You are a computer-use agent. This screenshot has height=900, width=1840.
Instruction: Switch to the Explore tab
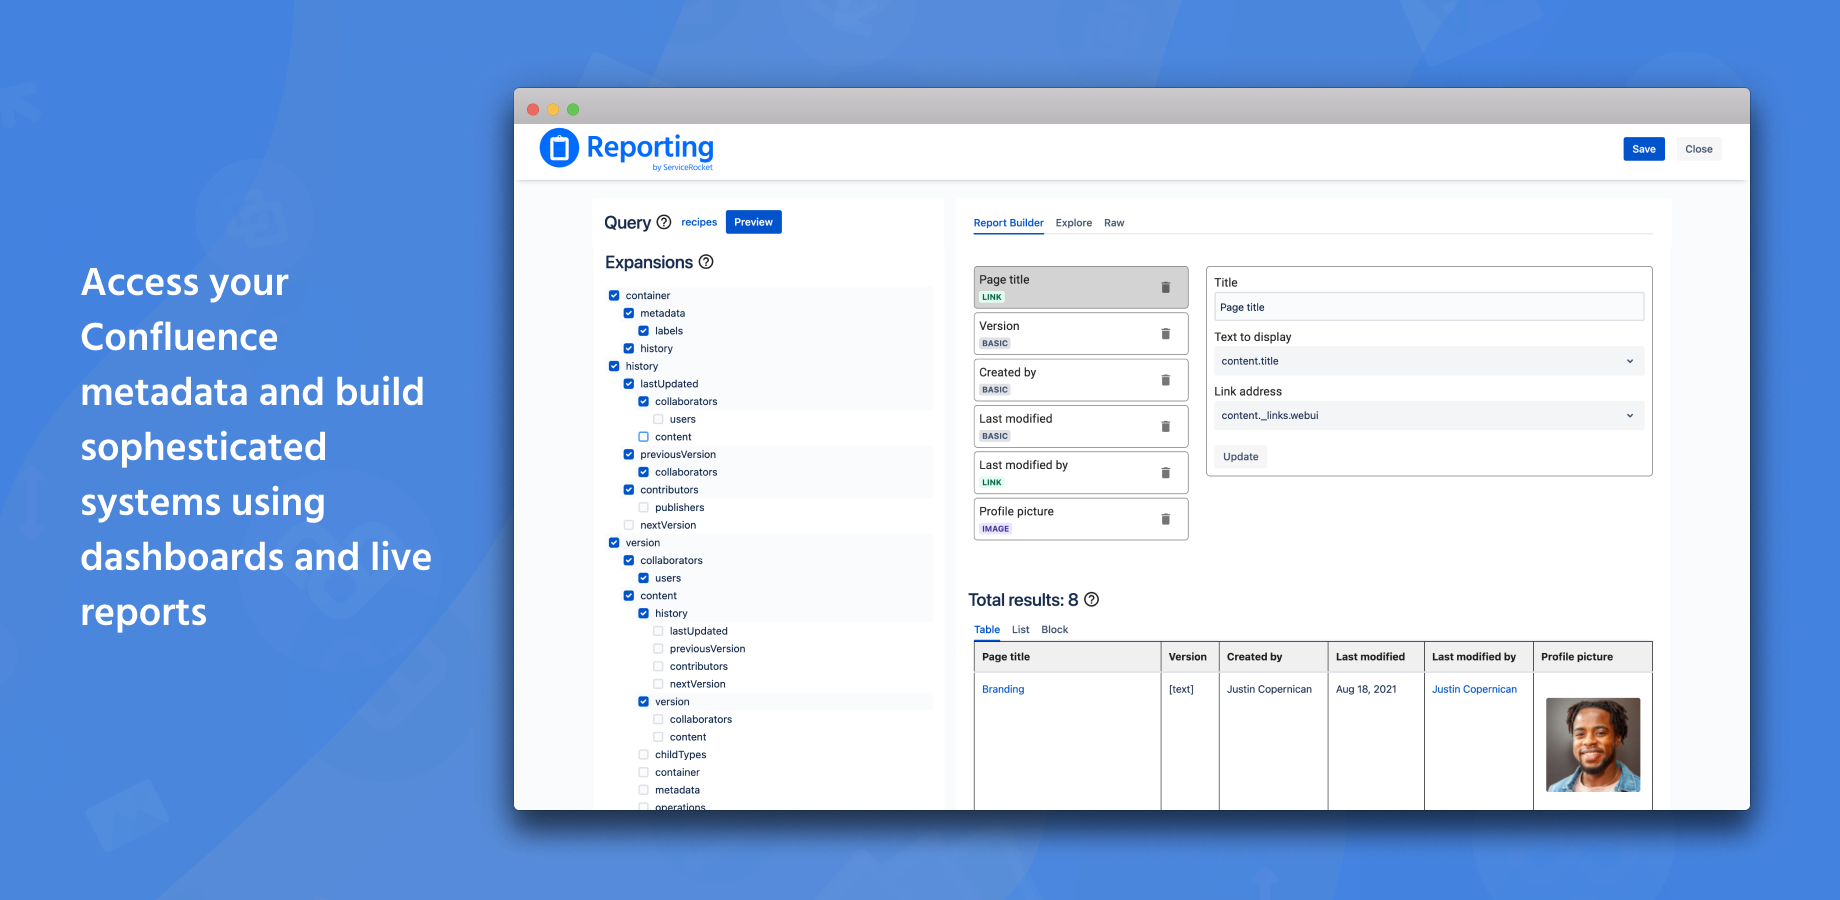click(1074, 223)
